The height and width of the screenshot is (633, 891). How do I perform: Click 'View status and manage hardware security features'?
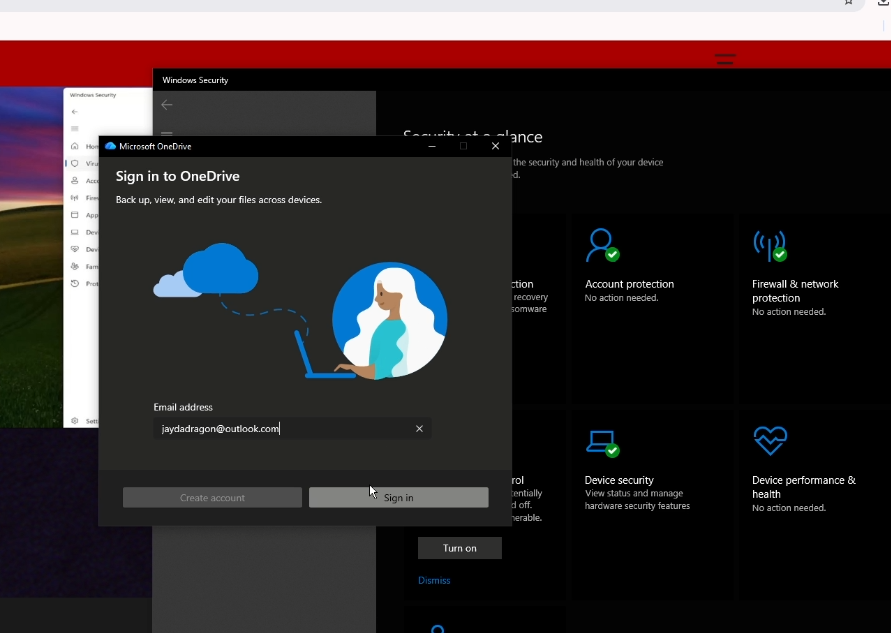pyautogui.click(x=637, y=499)
